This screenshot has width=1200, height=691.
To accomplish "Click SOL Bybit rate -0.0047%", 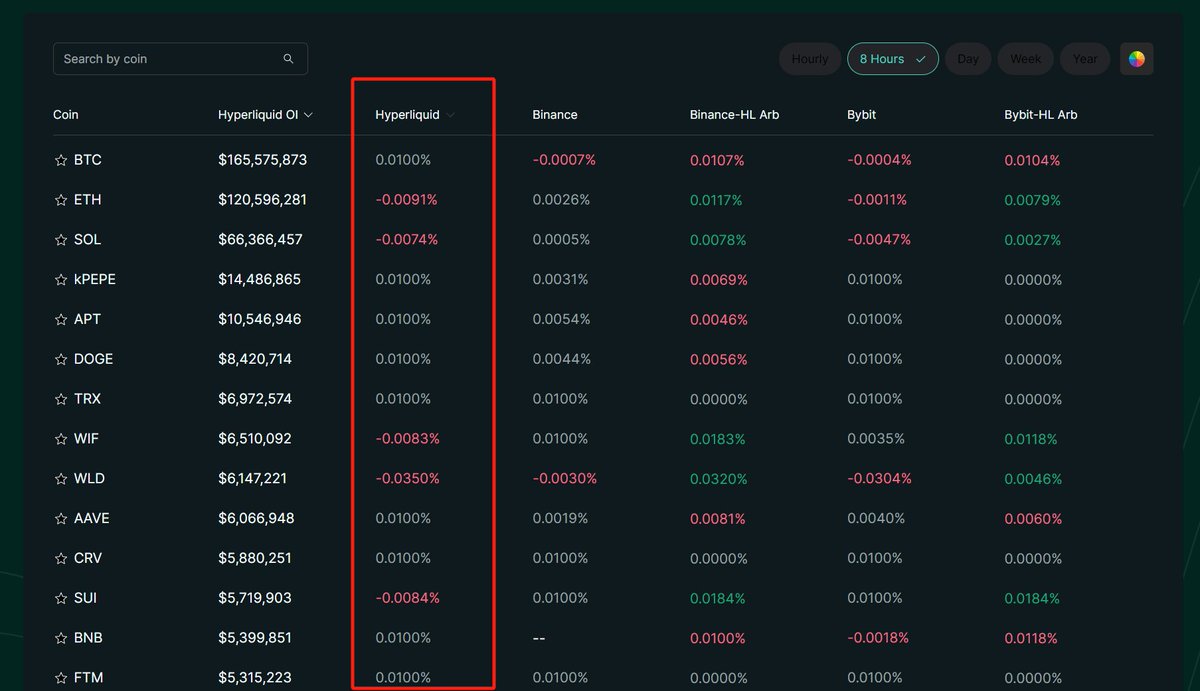I will [x=879, y=240].
